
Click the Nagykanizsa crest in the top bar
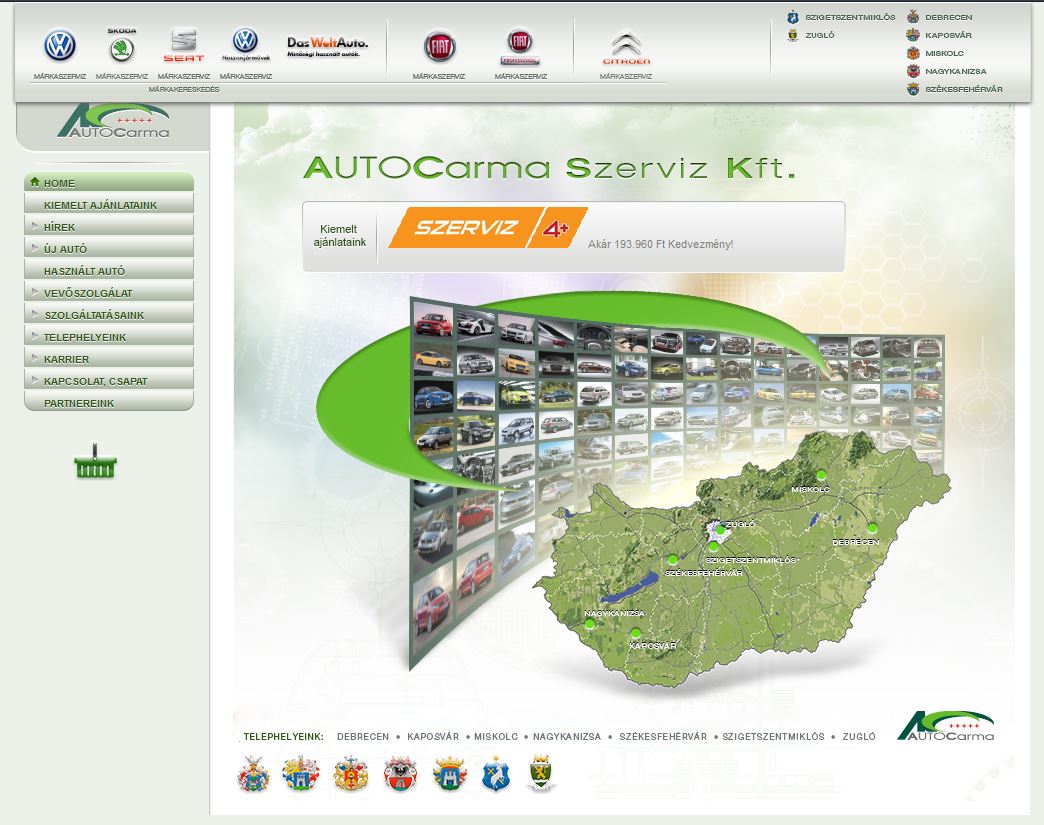[x=913, y=71]
